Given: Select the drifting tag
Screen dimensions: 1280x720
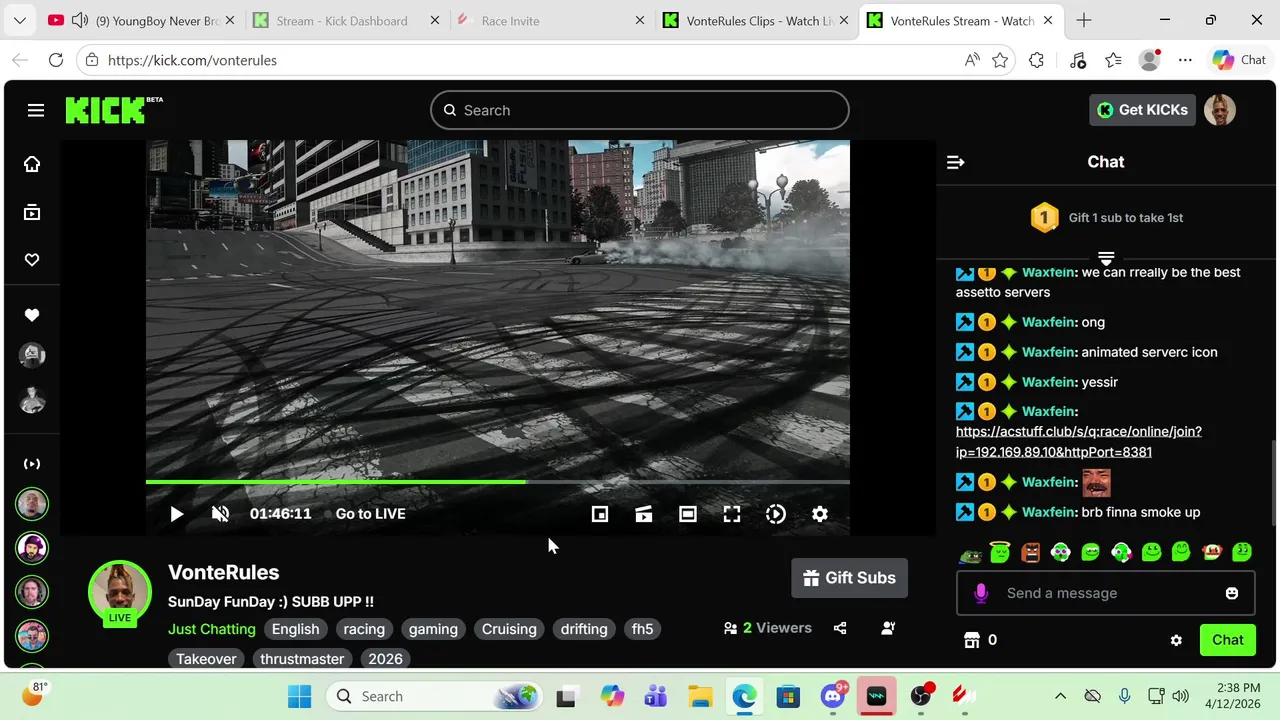Looking at the screenshot, I should (x=584, y=629).
